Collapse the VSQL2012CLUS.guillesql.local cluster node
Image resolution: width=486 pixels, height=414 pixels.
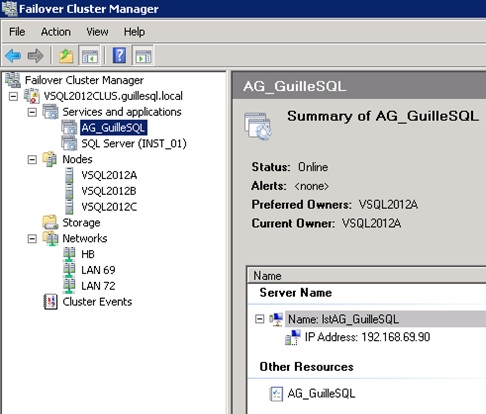coord(13,96)
